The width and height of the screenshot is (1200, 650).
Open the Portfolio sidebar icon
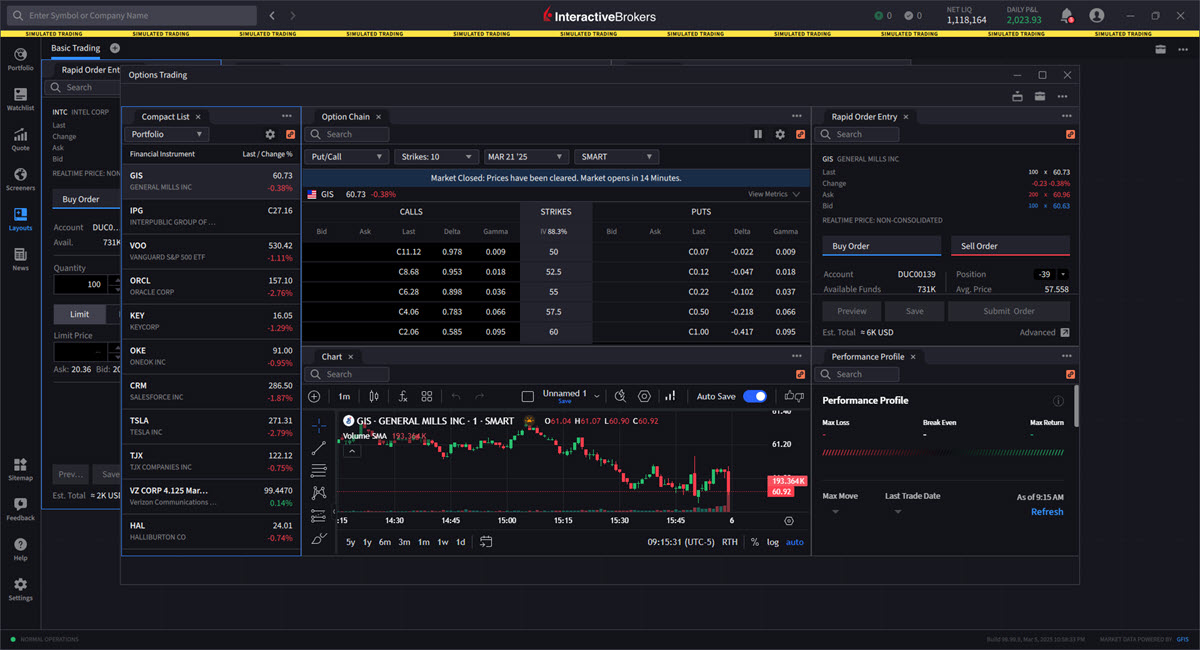[x=20, y=59]
